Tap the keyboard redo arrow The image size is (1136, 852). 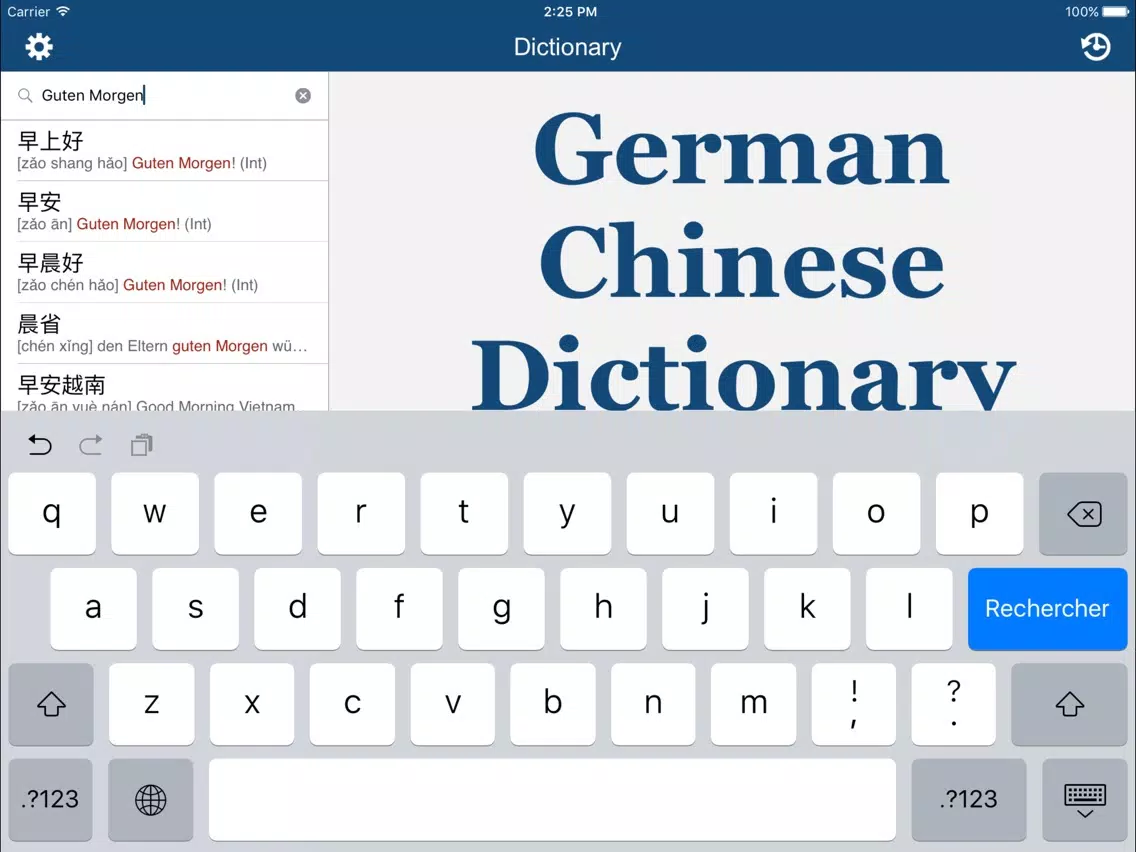pos(91,445)
